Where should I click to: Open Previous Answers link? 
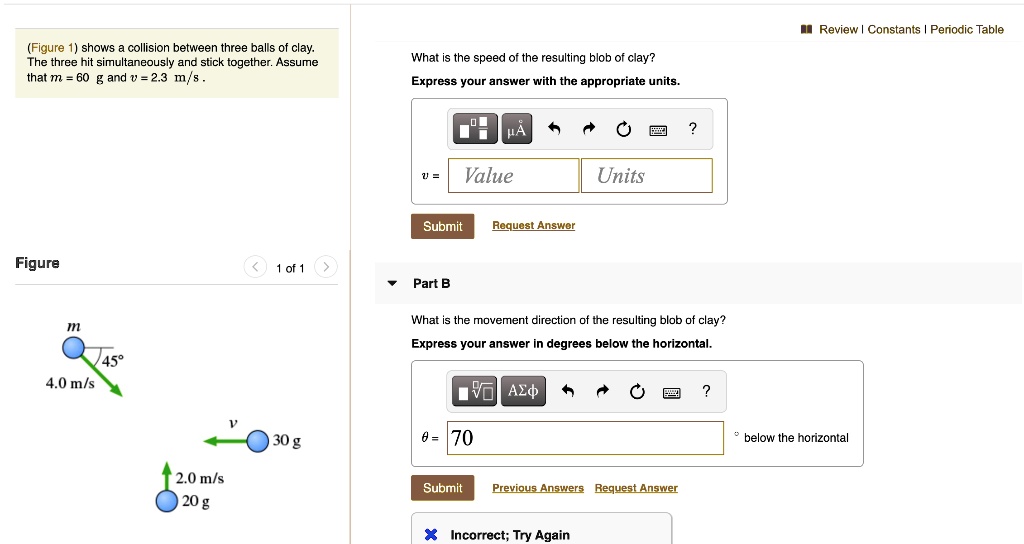tap(538, 488)
